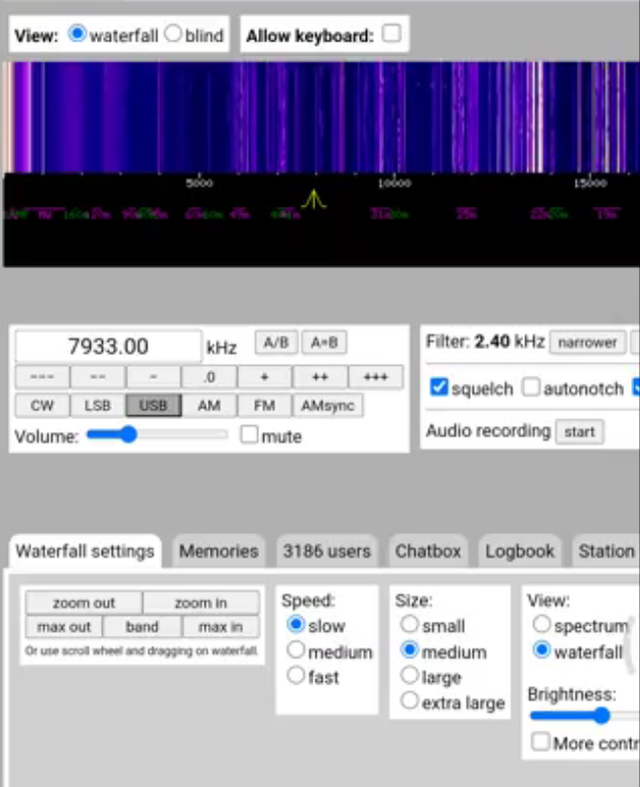Viewport: 640px width, 787px height.
Task: Tune up with the +++ button
Action: coord(376,377)
